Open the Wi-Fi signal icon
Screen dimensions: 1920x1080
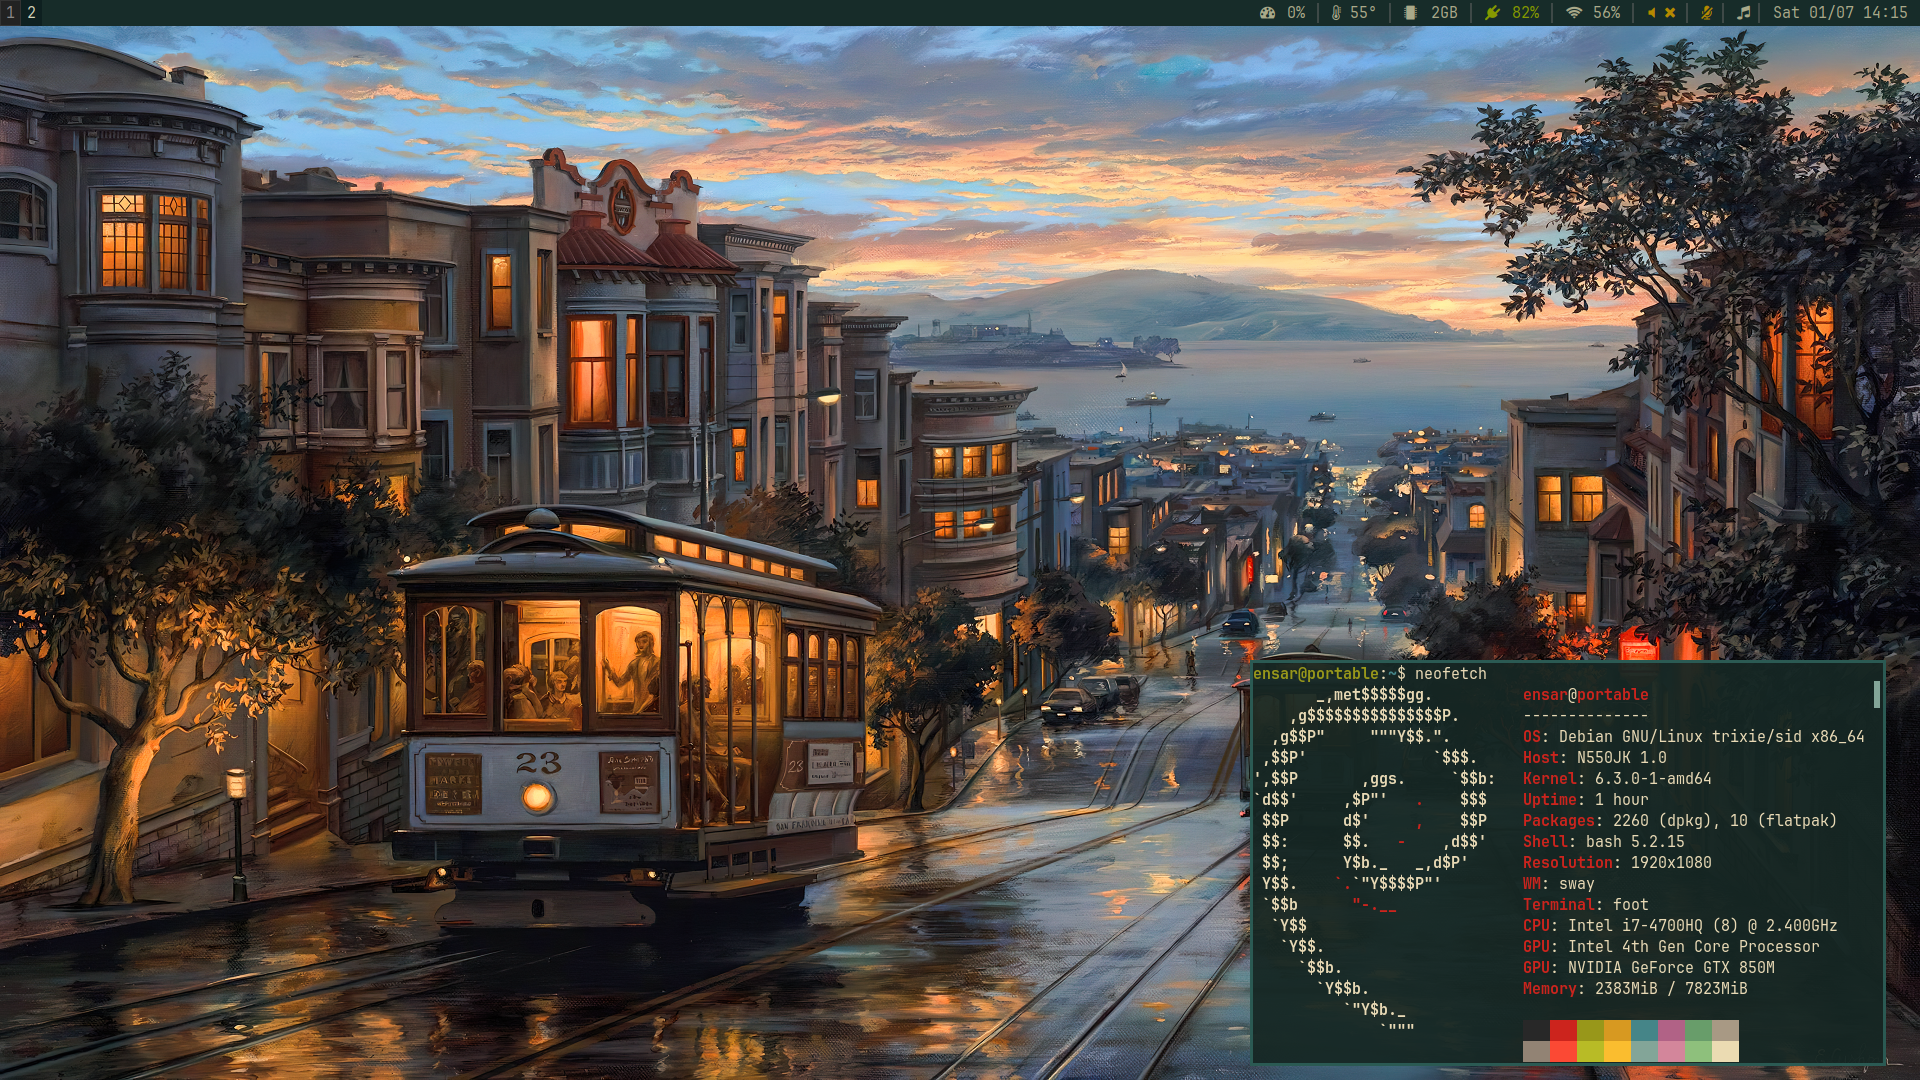coord(1574,13)
